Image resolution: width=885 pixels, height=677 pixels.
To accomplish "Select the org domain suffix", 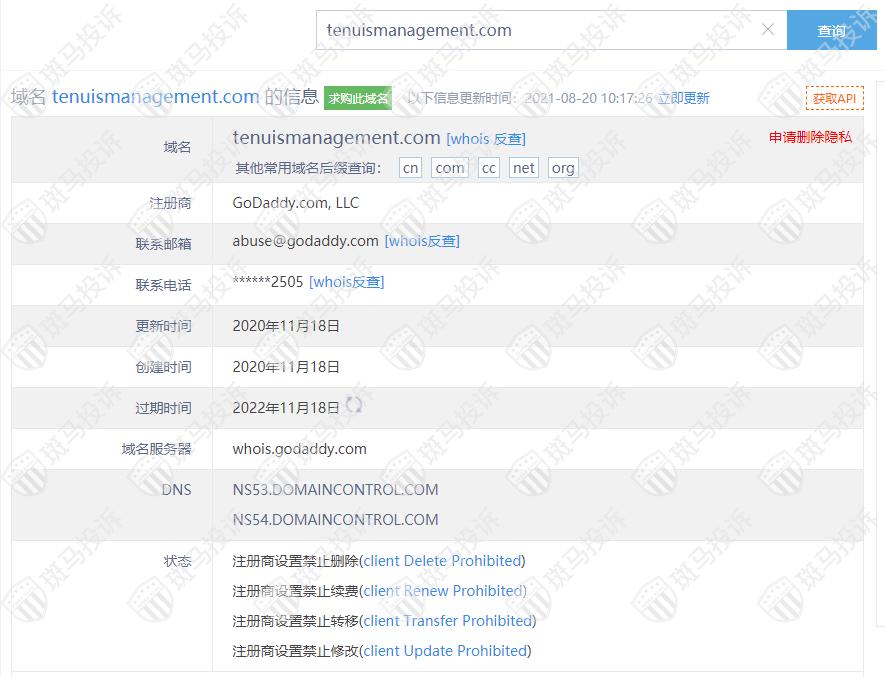I will [x=563, y=168].
